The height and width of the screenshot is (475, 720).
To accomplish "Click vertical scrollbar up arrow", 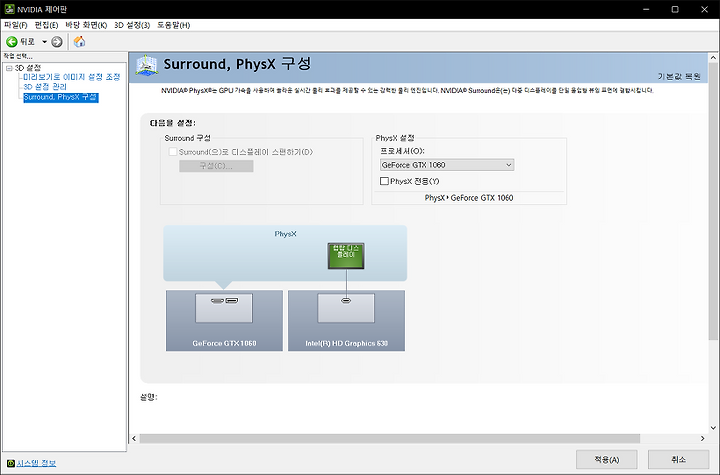I will 713,58.
